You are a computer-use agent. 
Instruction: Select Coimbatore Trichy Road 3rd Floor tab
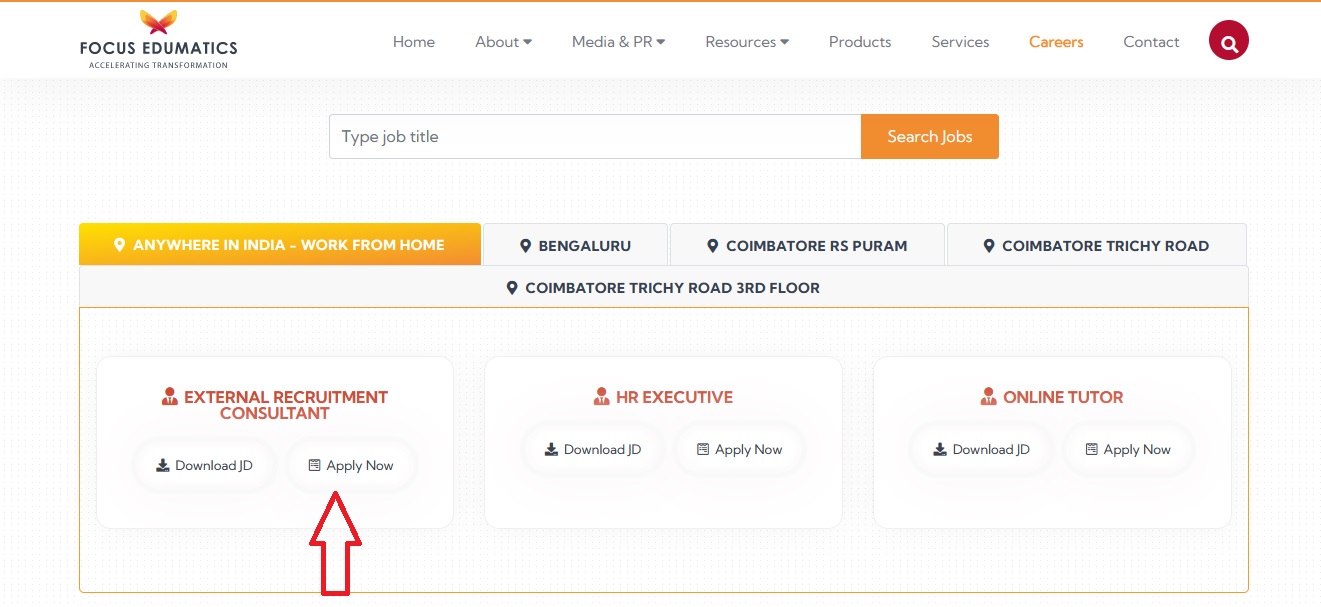[x=663, y=288]
